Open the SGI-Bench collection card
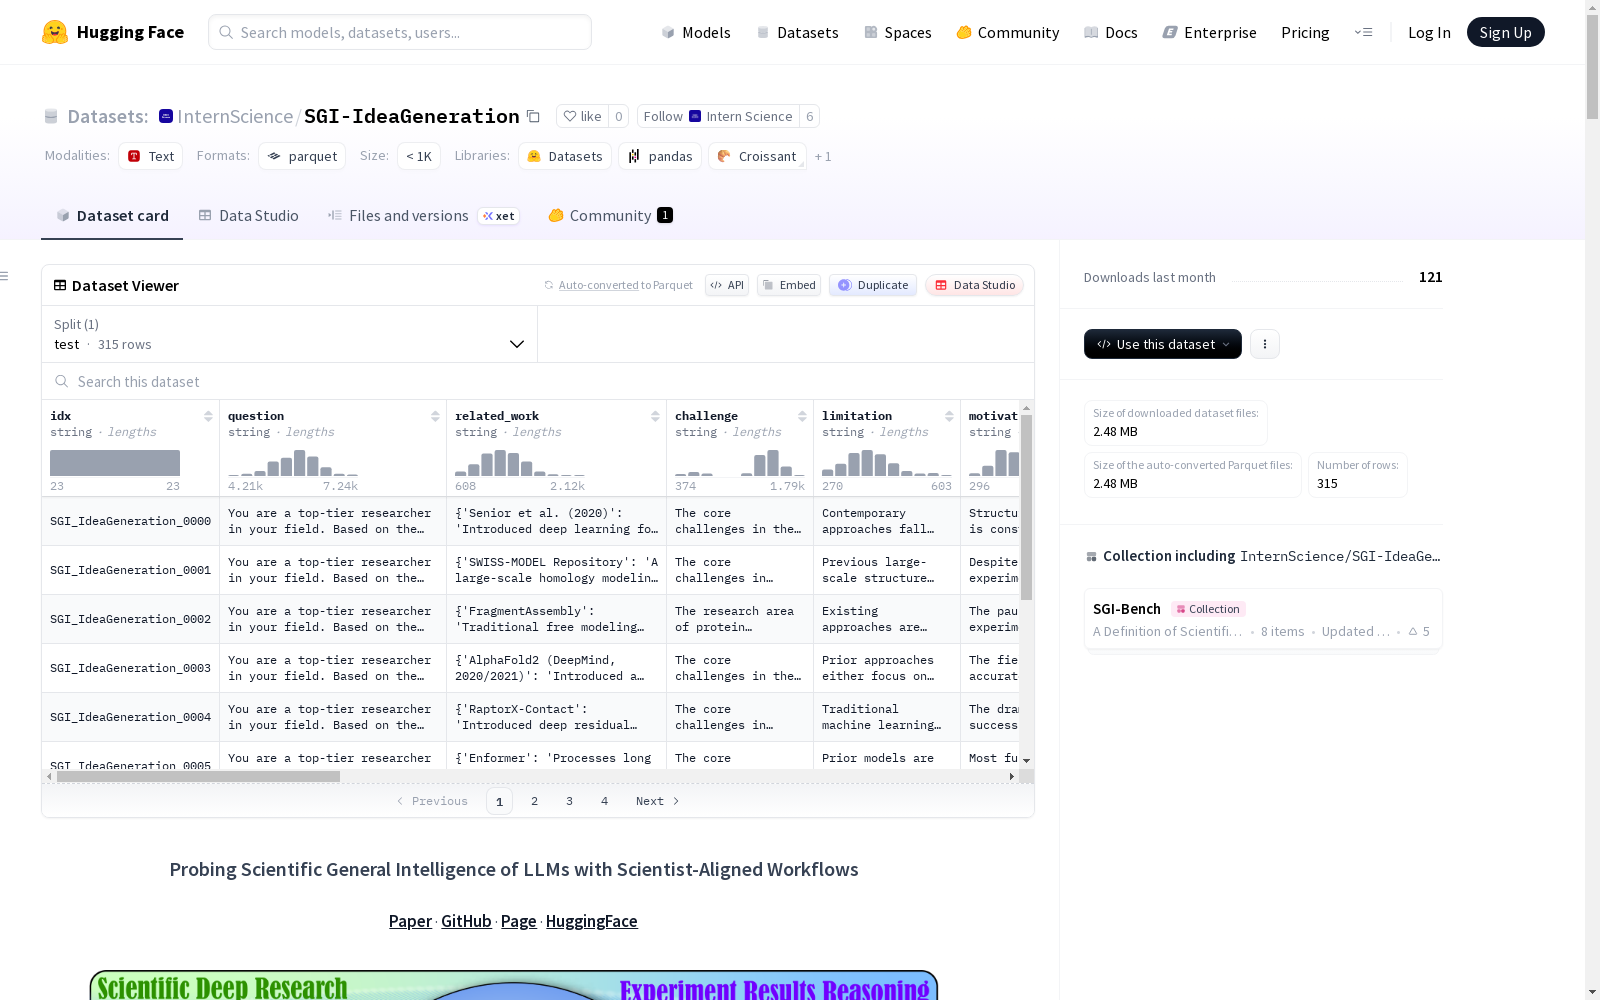The height and width of the screenshot is (1000, 1600). pos(1263,619)
